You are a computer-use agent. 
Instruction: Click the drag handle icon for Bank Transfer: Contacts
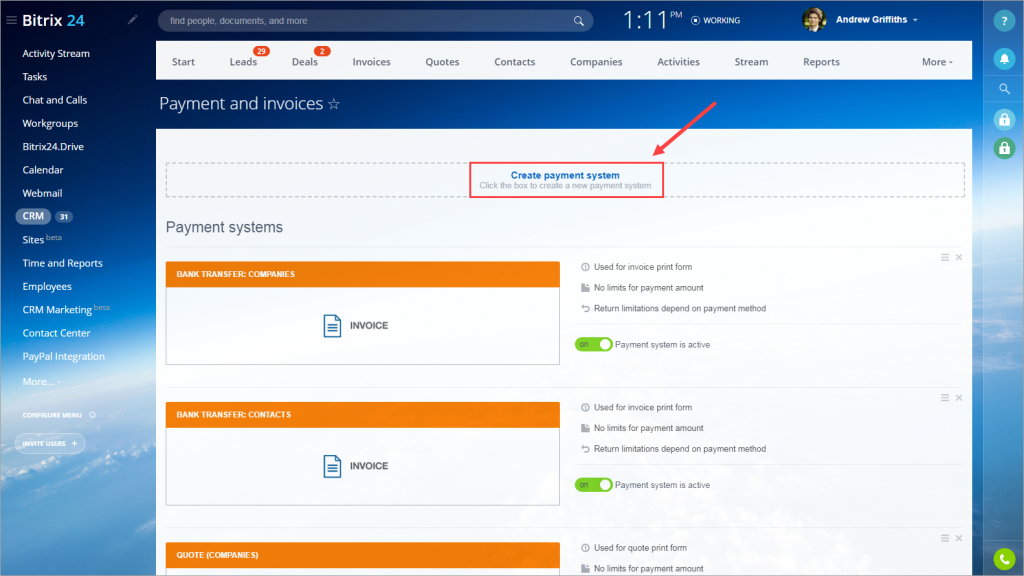click(944, 398)
